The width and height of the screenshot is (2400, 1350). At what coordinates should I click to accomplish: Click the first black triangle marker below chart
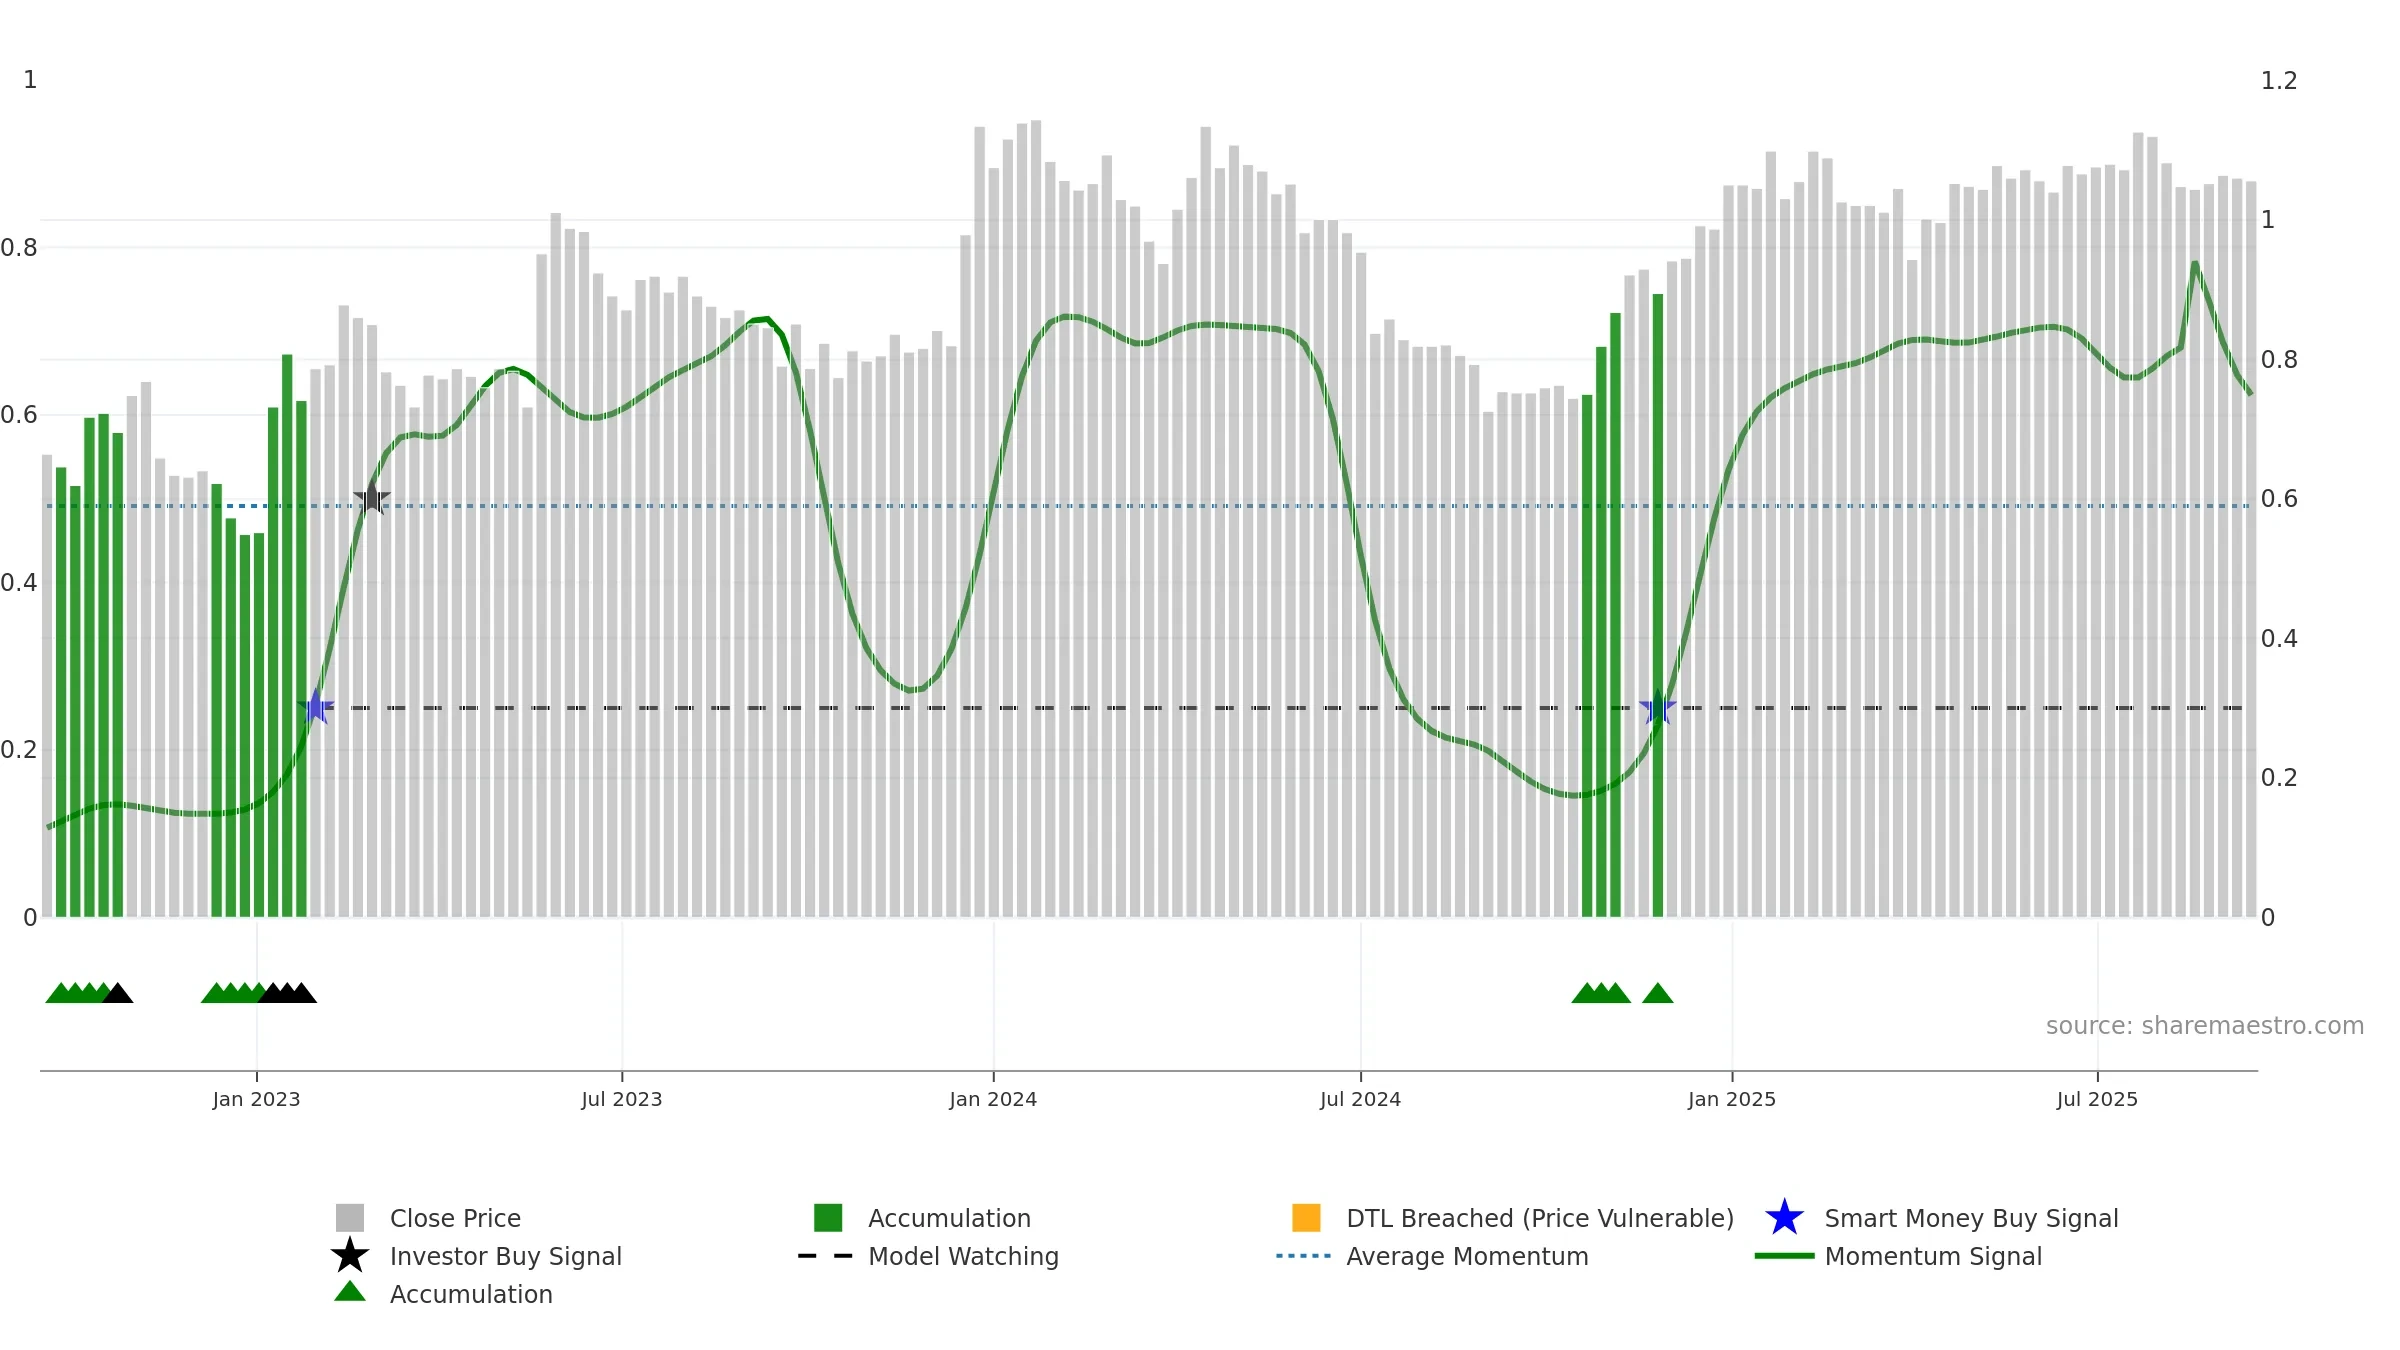coord(118,993)
